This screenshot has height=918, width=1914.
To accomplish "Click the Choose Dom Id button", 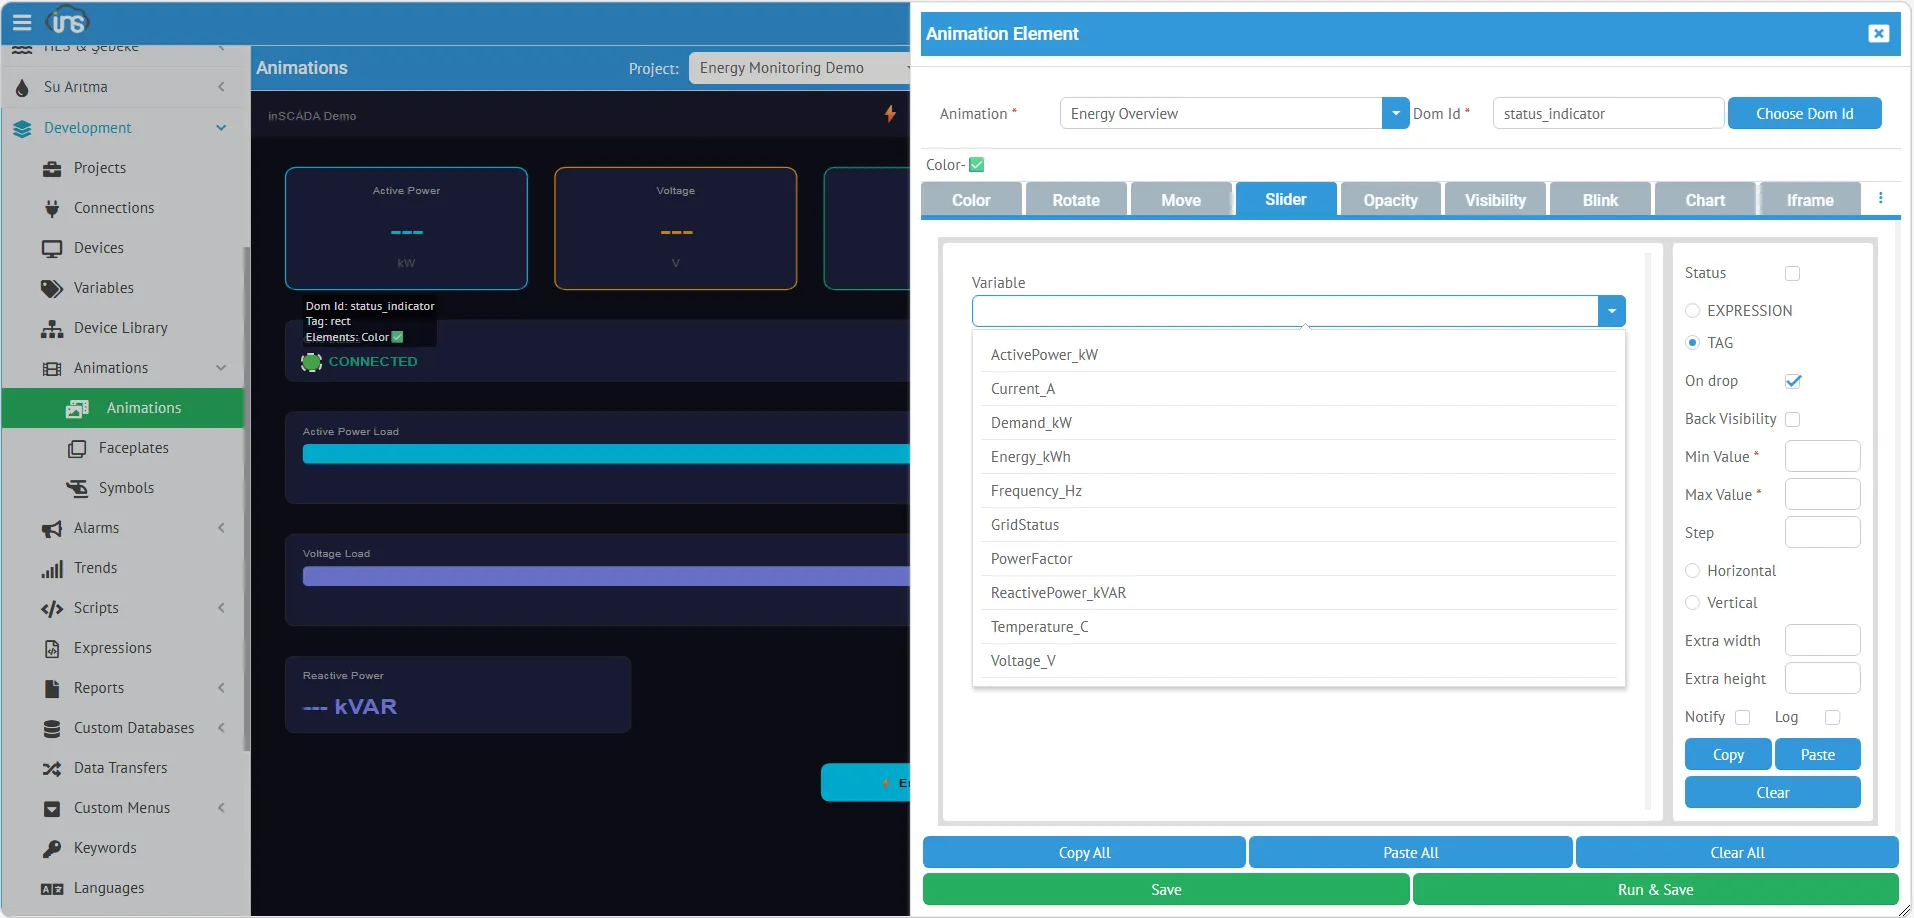I will (x=1804, y=113).
